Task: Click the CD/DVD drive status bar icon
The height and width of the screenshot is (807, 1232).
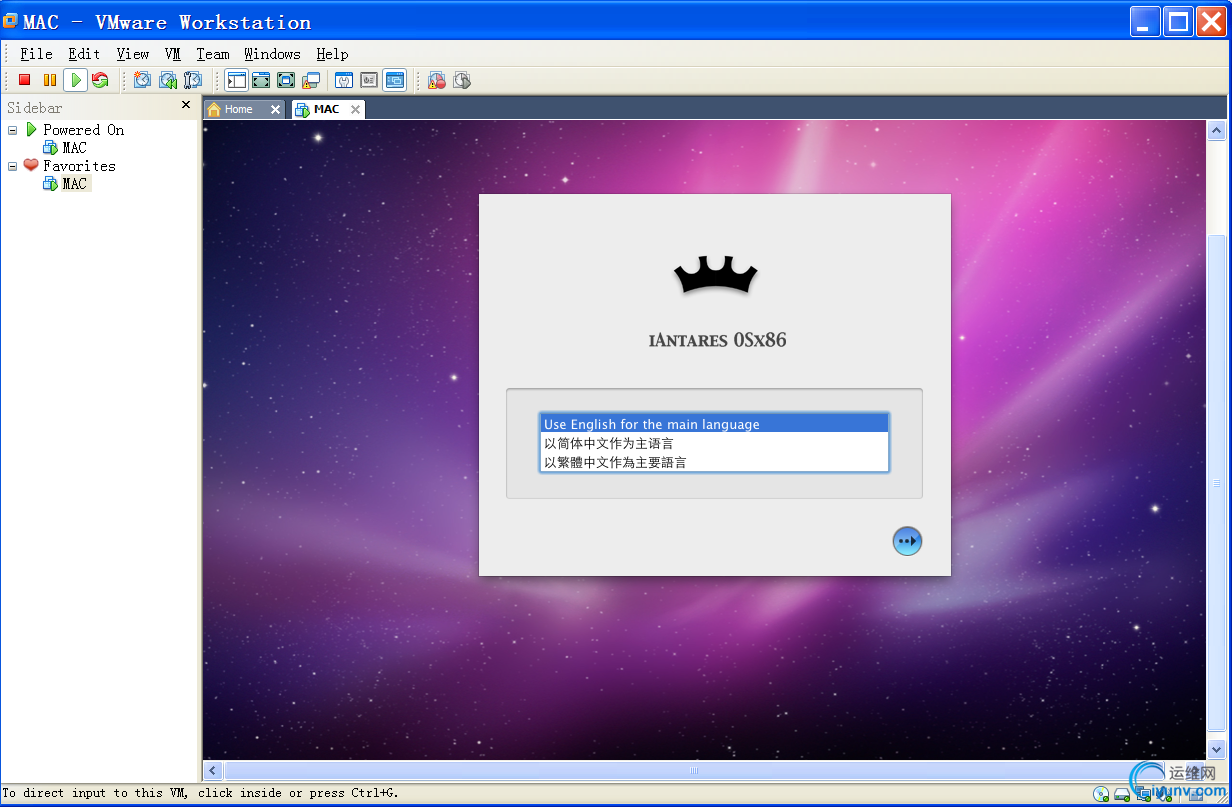Action: 1101,795
